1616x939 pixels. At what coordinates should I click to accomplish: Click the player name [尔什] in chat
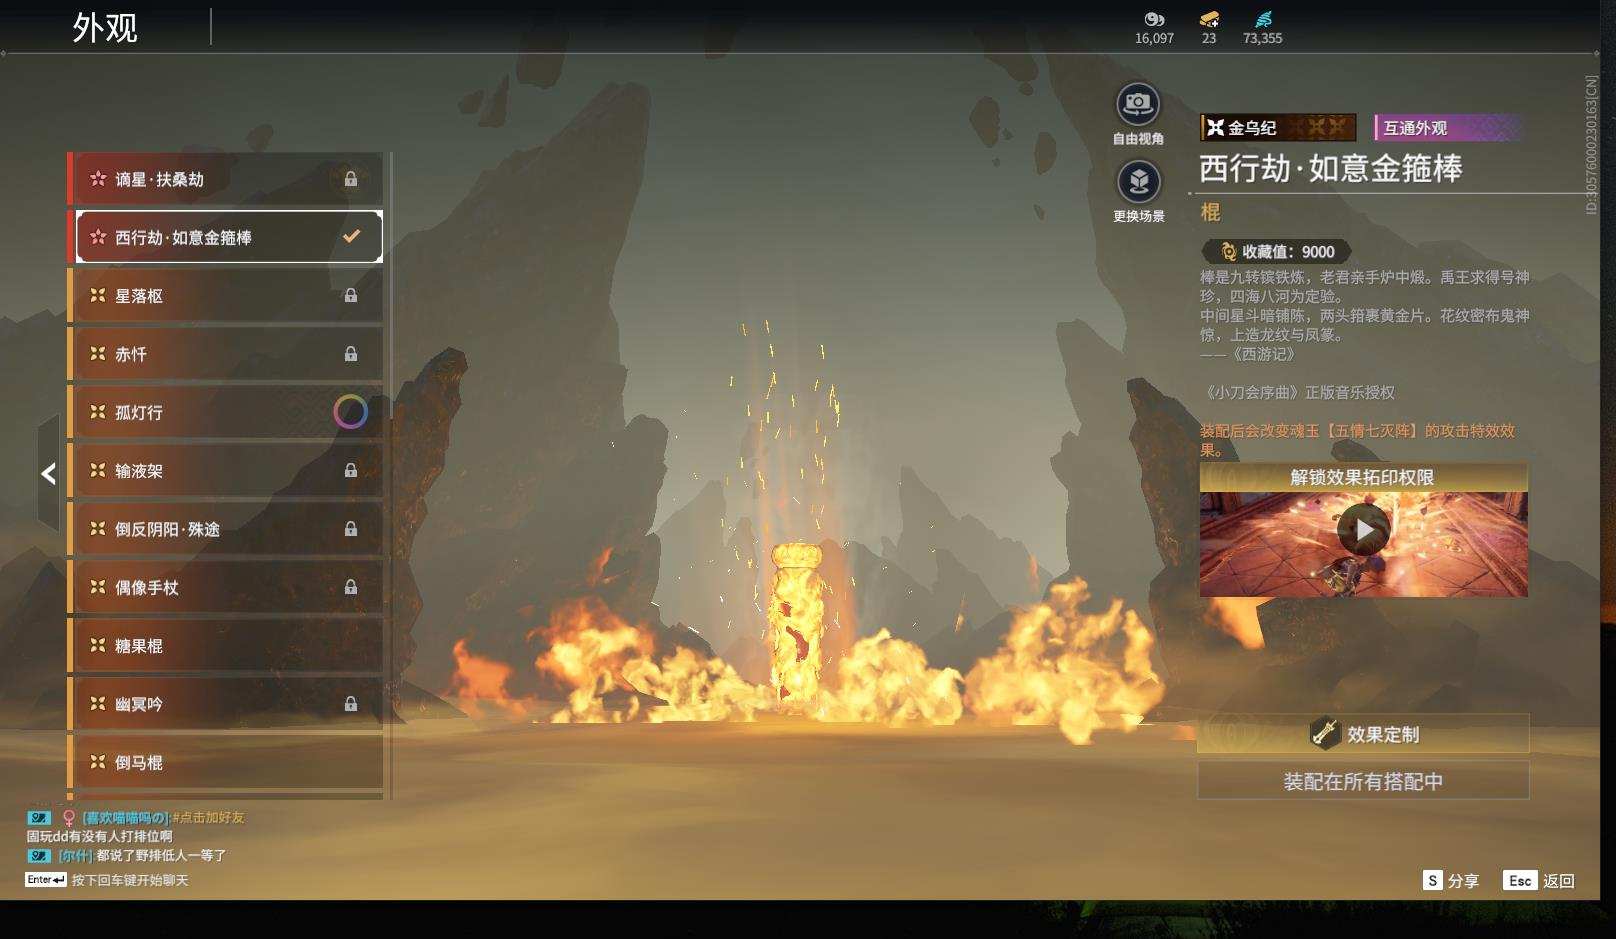tap(75, 856)
